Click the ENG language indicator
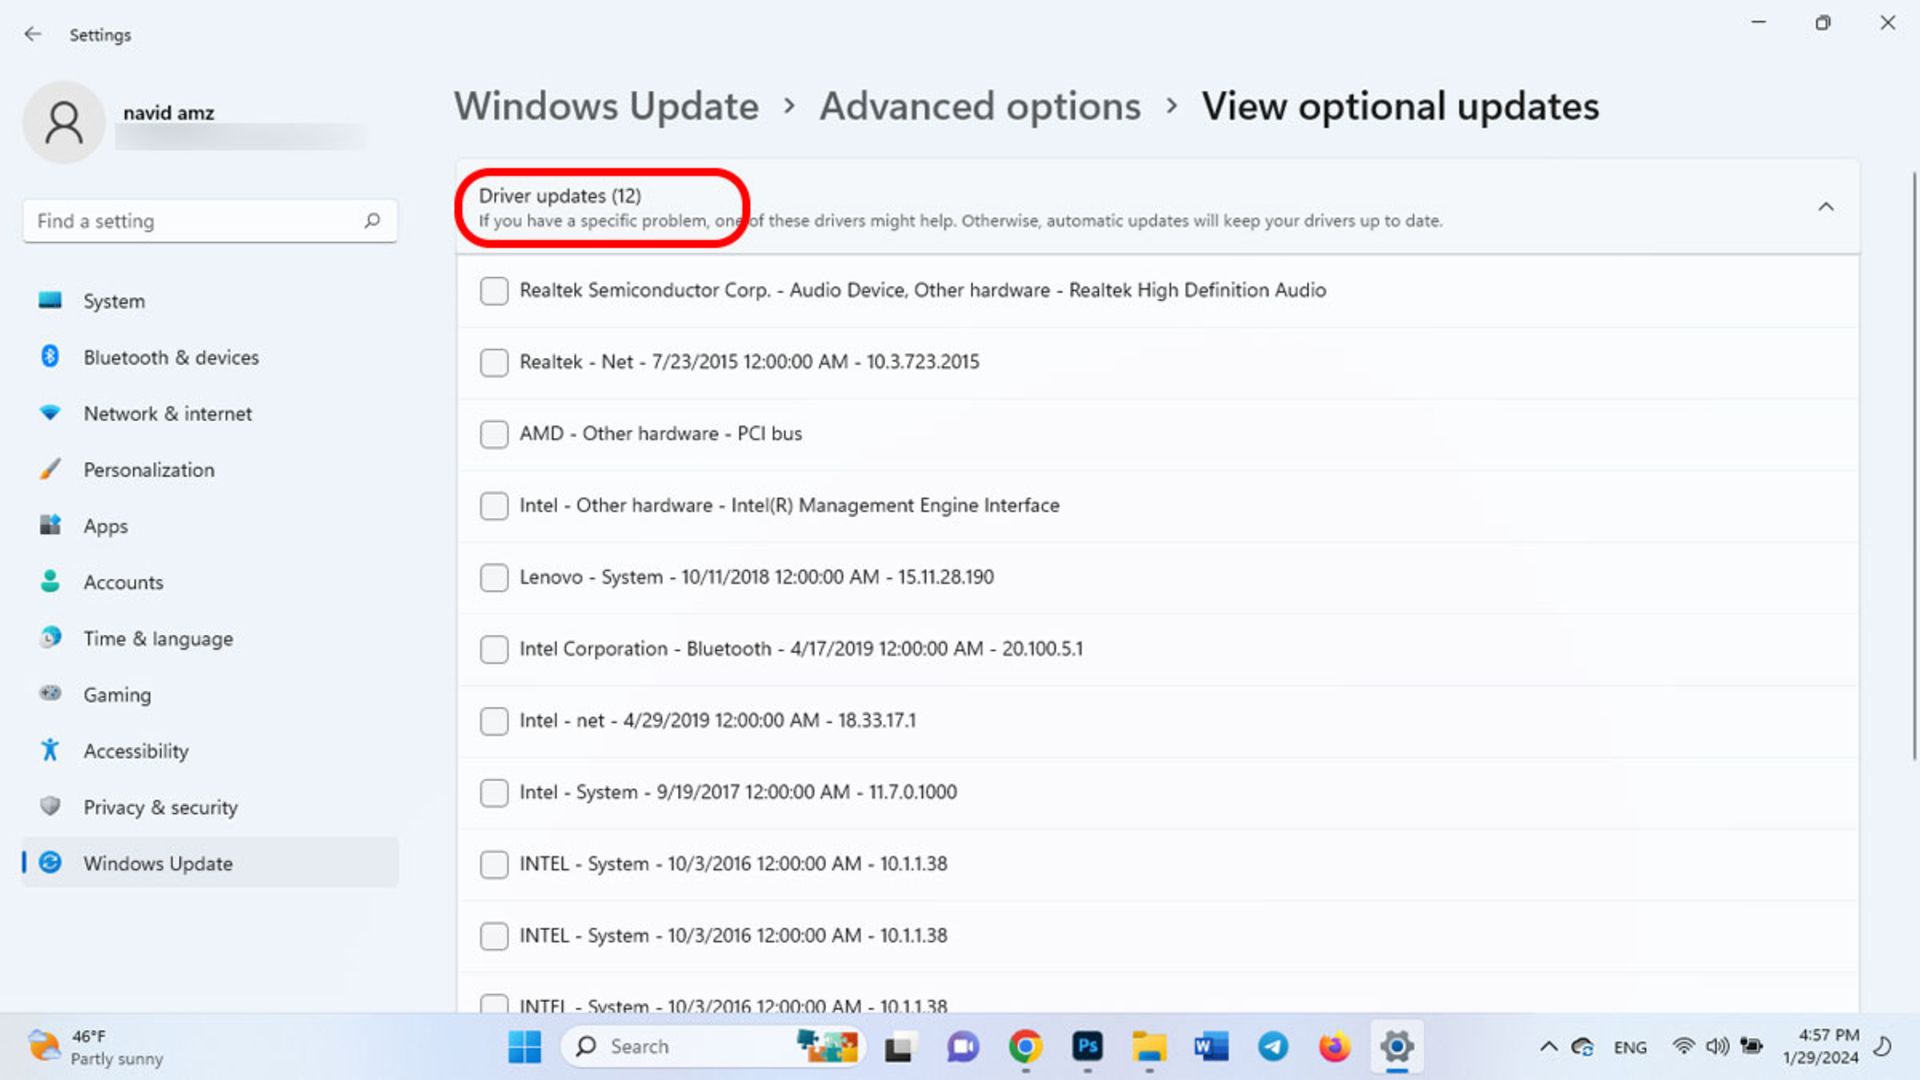Screen dimensions: 1920x1080 (x=1630, y=1047)
